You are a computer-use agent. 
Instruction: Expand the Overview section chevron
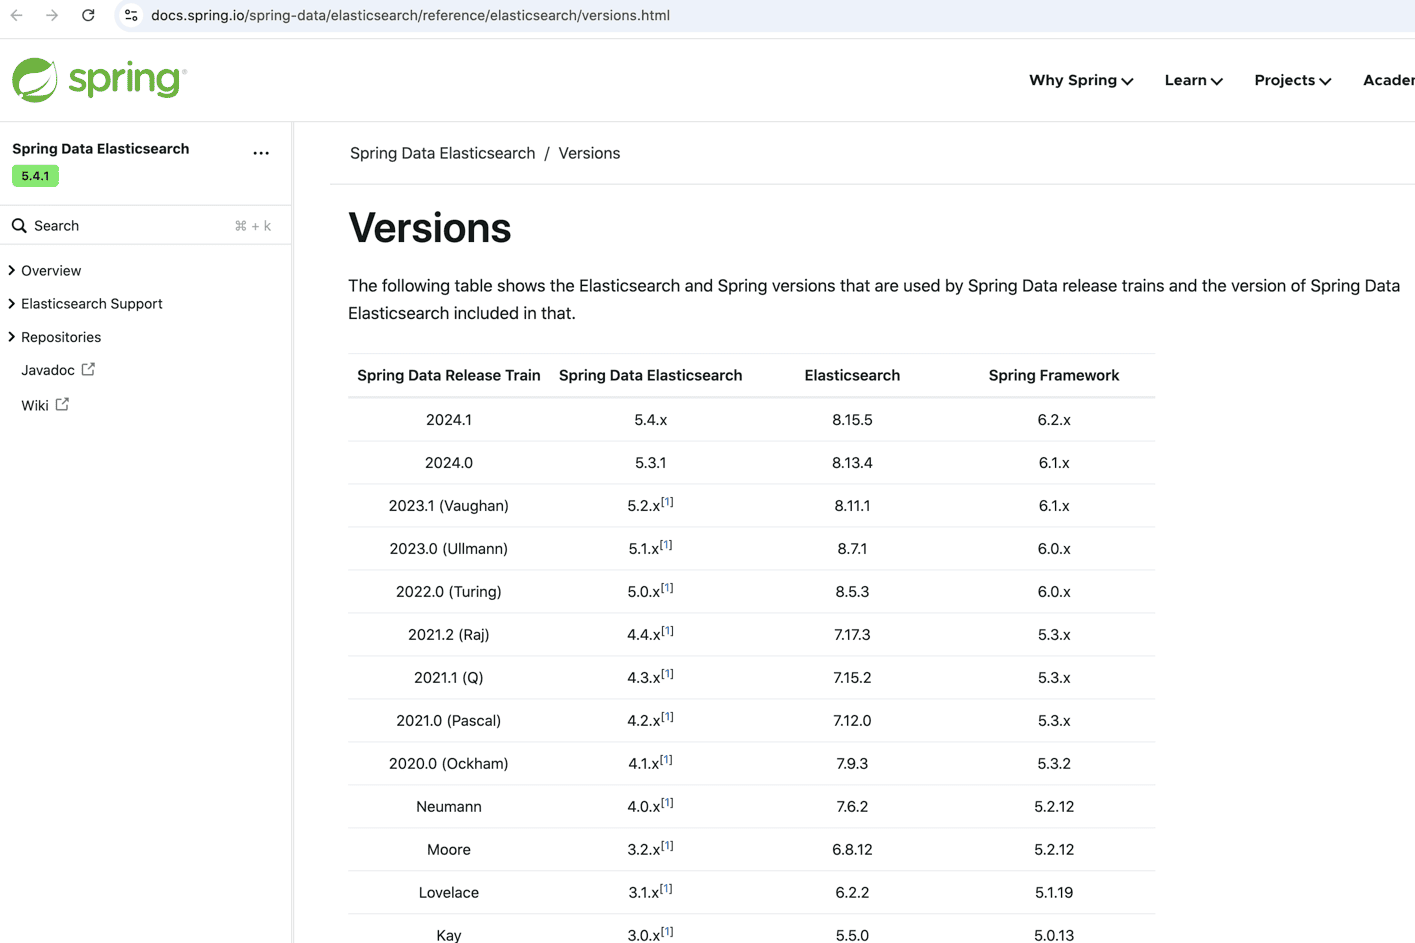[x=12, y=270]
